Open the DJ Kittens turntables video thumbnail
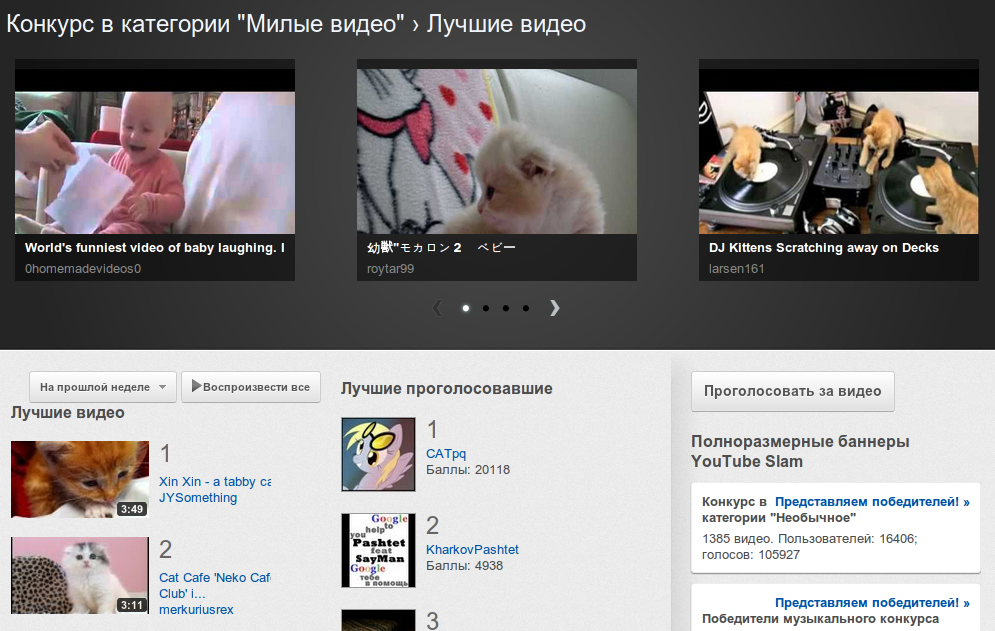This screenshot has height=631, width=995. coord(839,151)
